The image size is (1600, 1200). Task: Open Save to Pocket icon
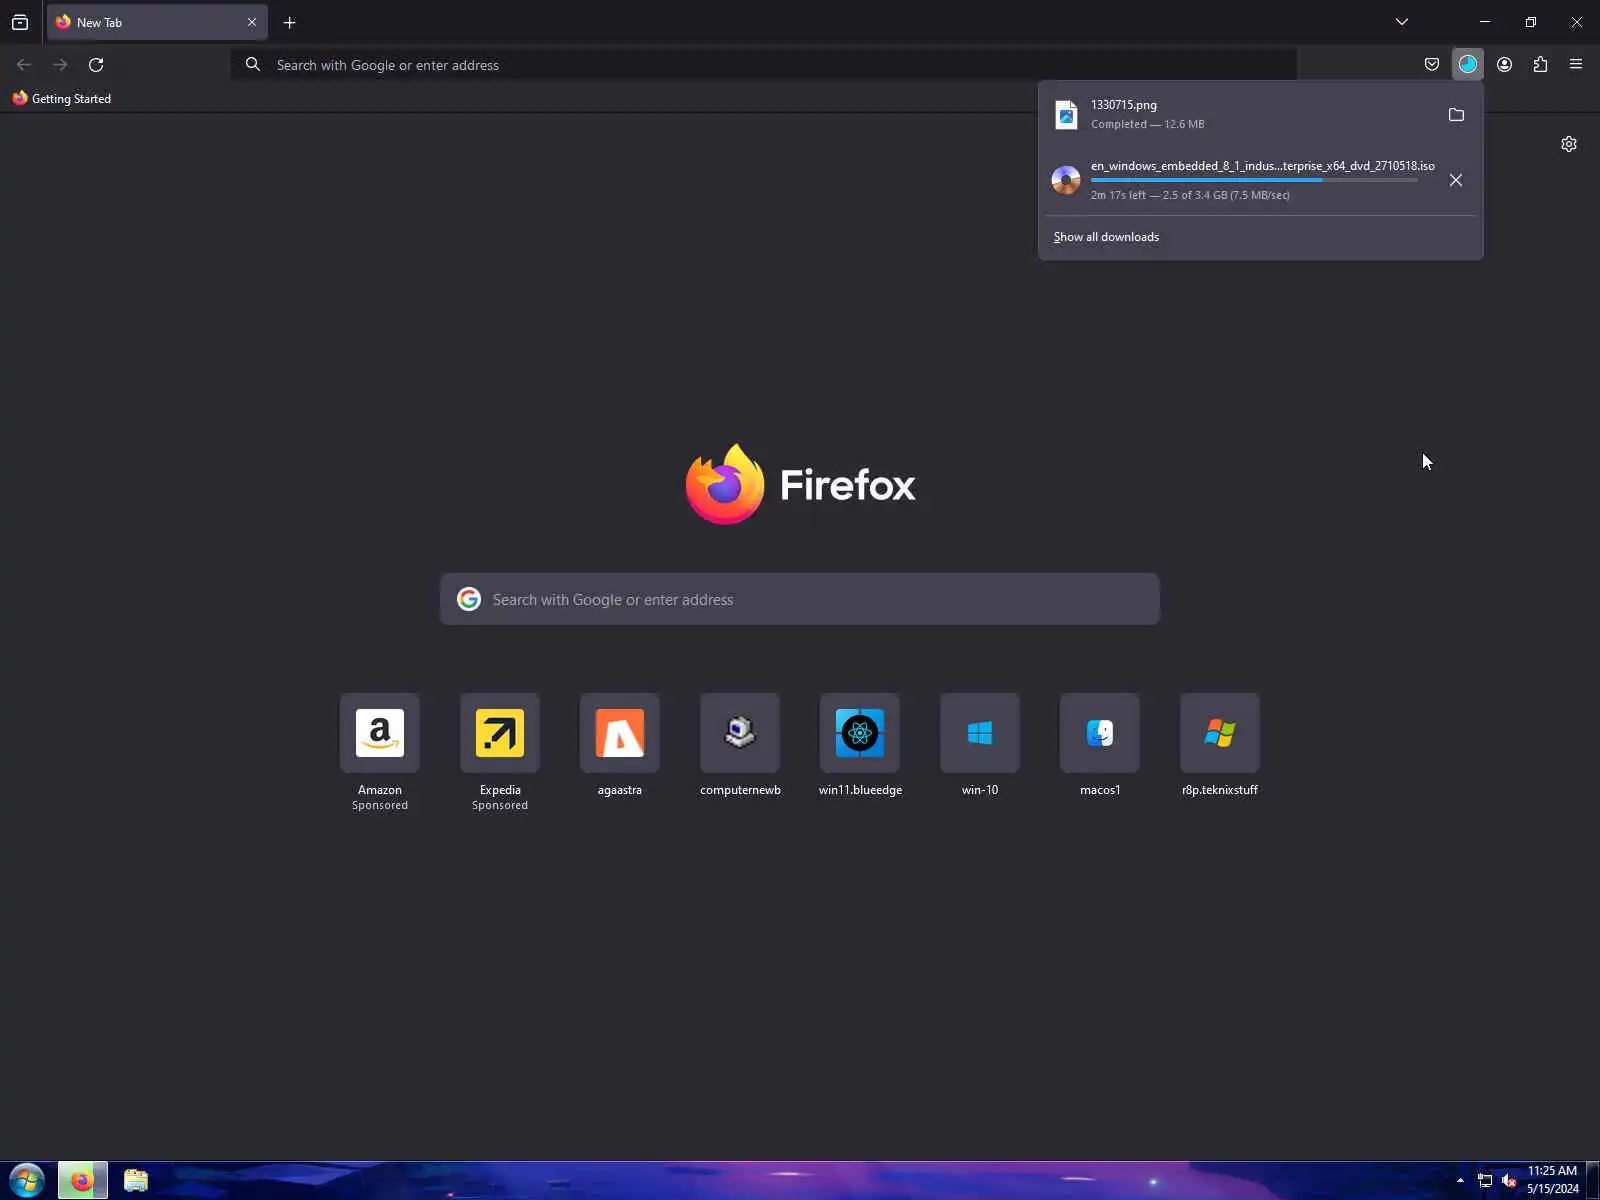1432,65
